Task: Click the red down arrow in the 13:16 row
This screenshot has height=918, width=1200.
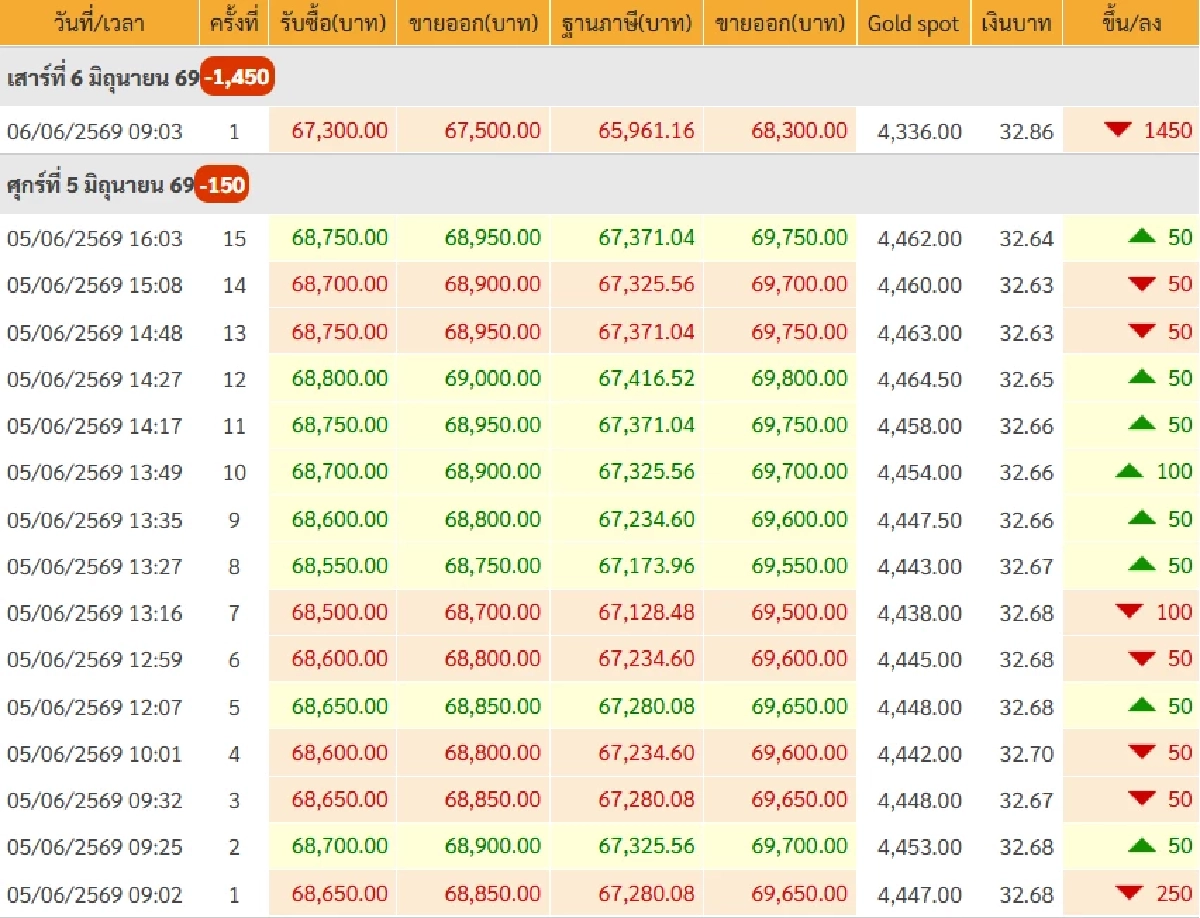Action: (1129, 612)
